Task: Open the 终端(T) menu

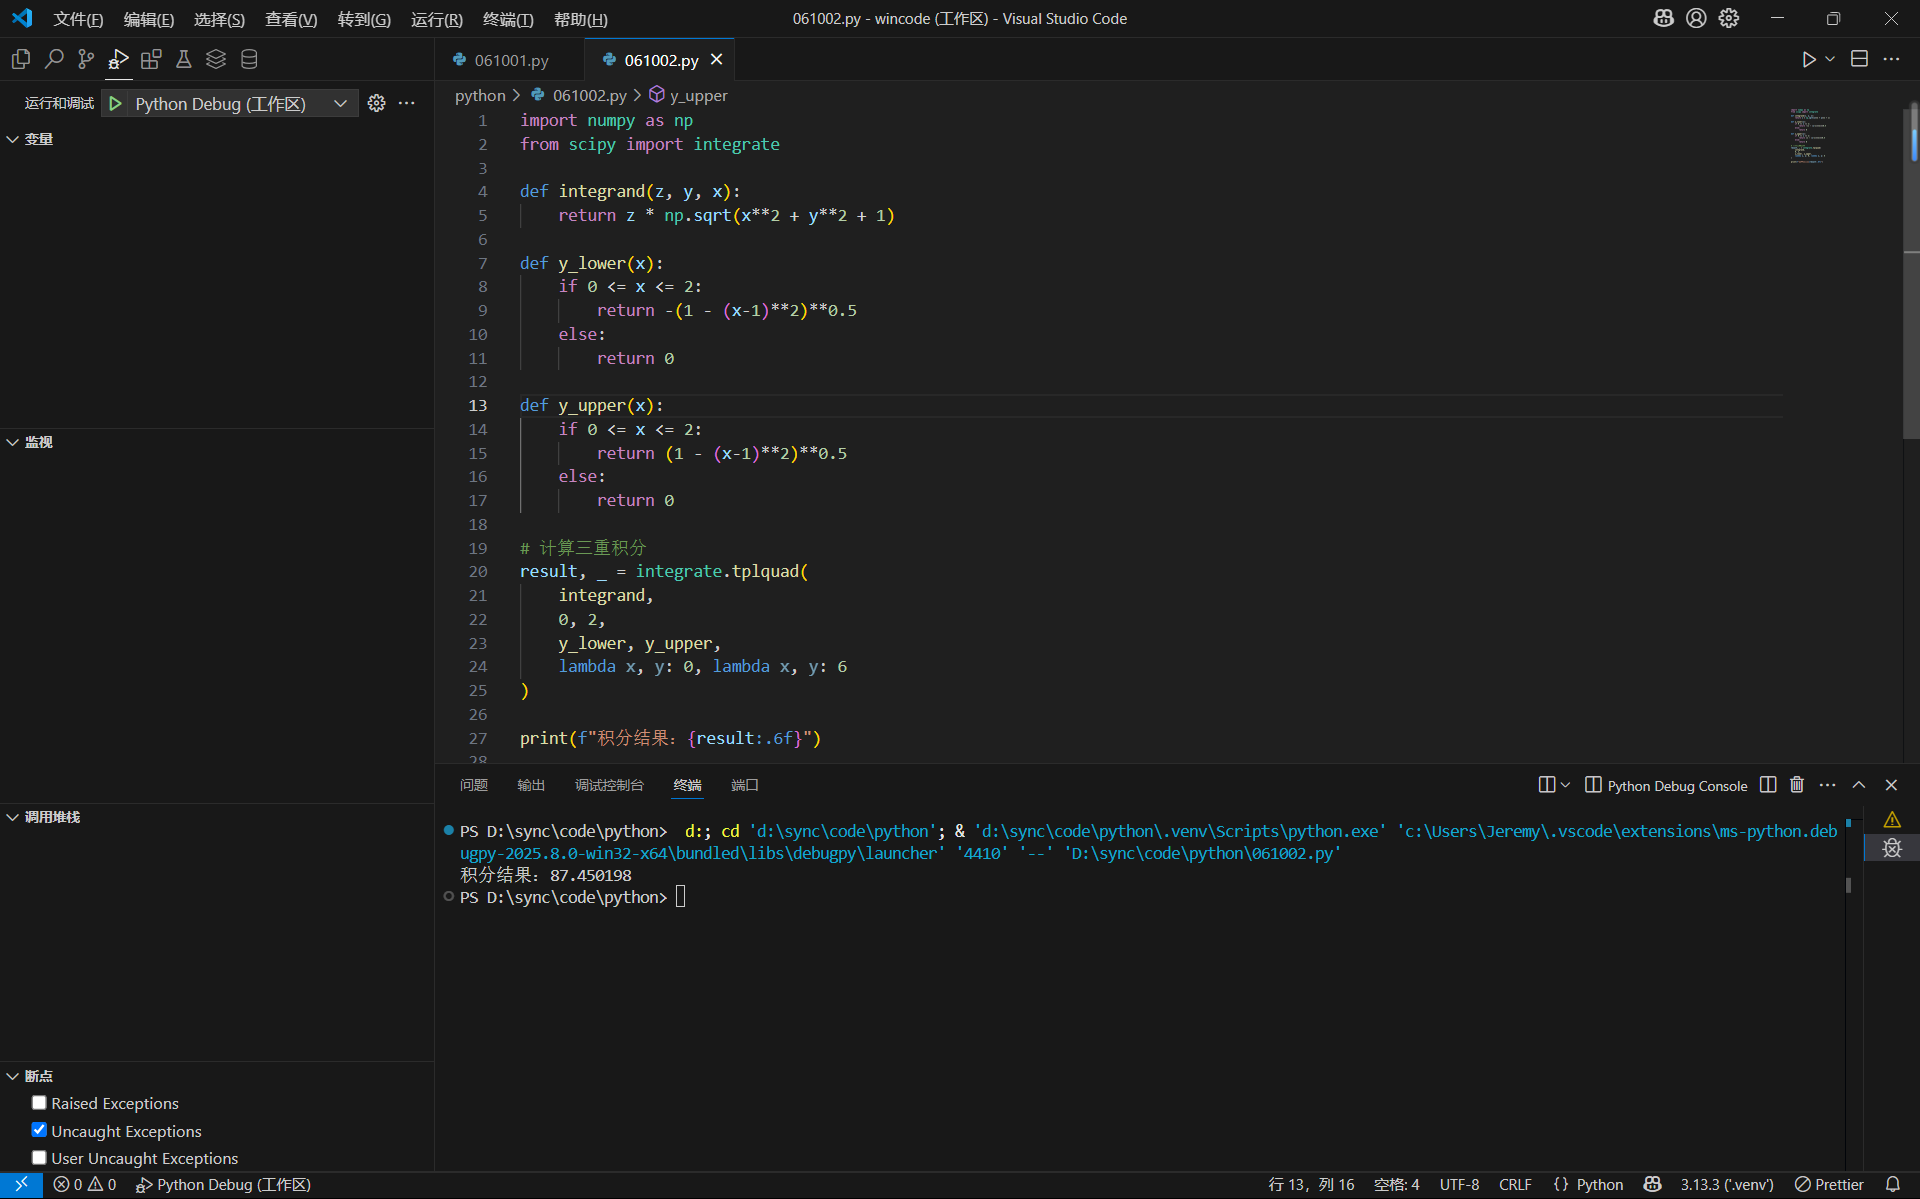Action: [x=507, y=19]
